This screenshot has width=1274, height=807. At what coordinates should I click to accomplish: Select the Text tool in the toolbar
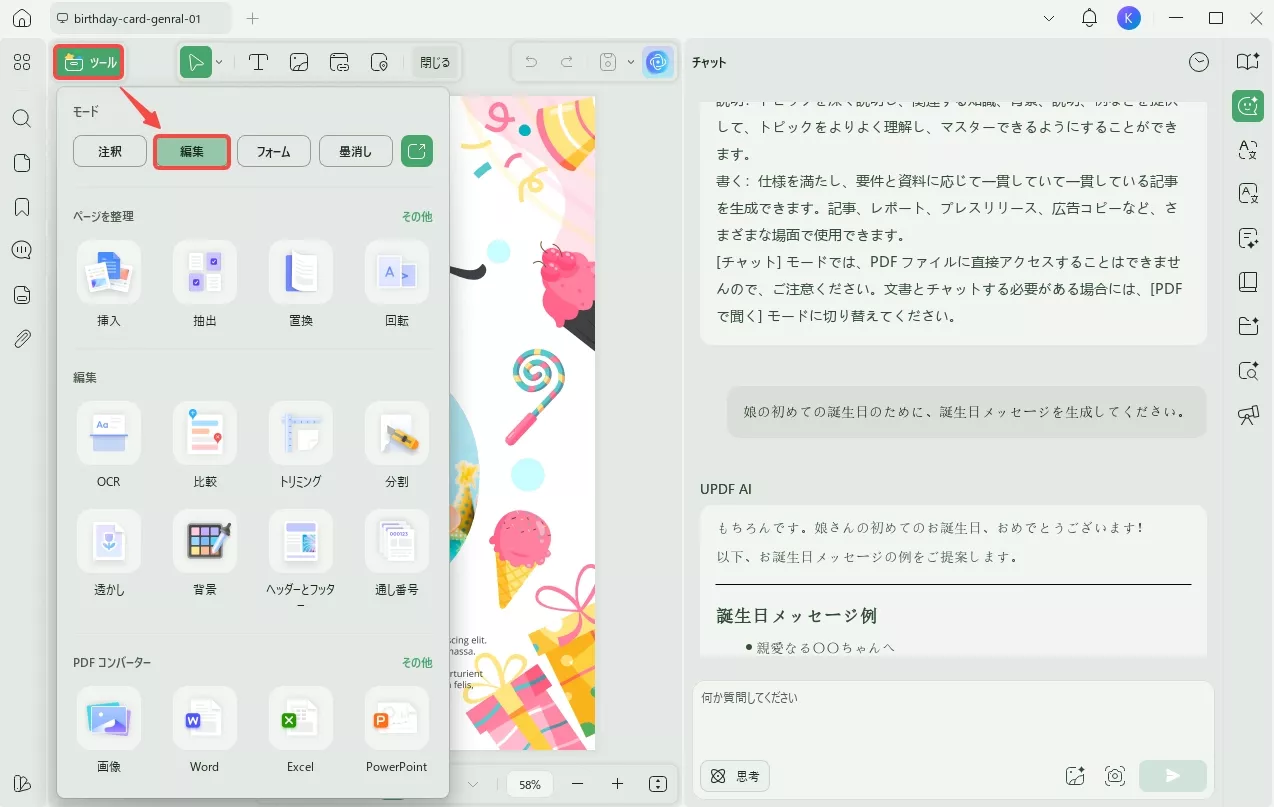coord(259,61)
